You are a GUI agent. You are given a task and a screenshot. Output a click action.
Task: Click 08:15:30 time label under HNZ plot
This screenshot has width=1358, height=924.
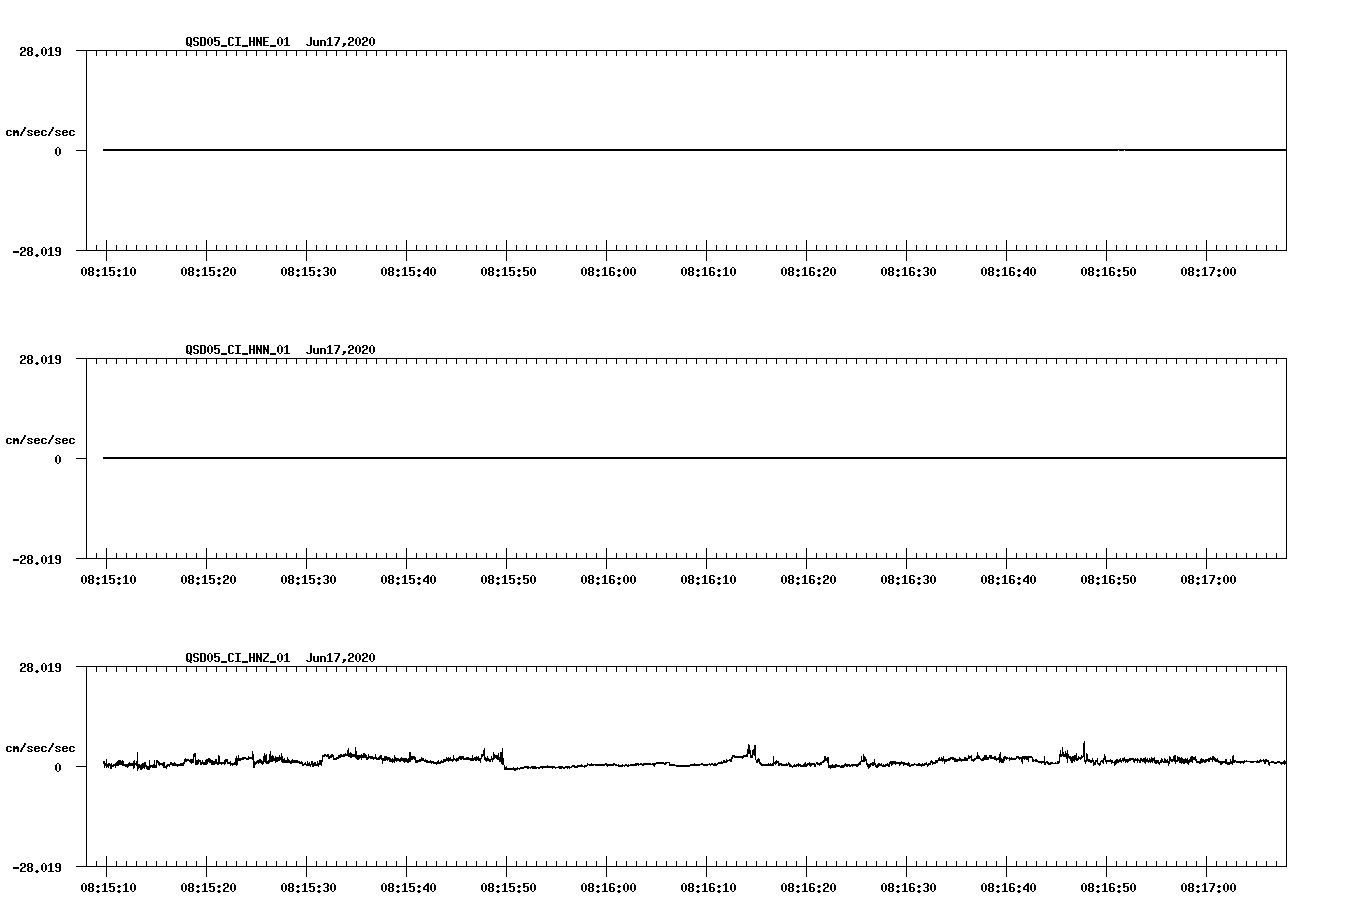308,888
